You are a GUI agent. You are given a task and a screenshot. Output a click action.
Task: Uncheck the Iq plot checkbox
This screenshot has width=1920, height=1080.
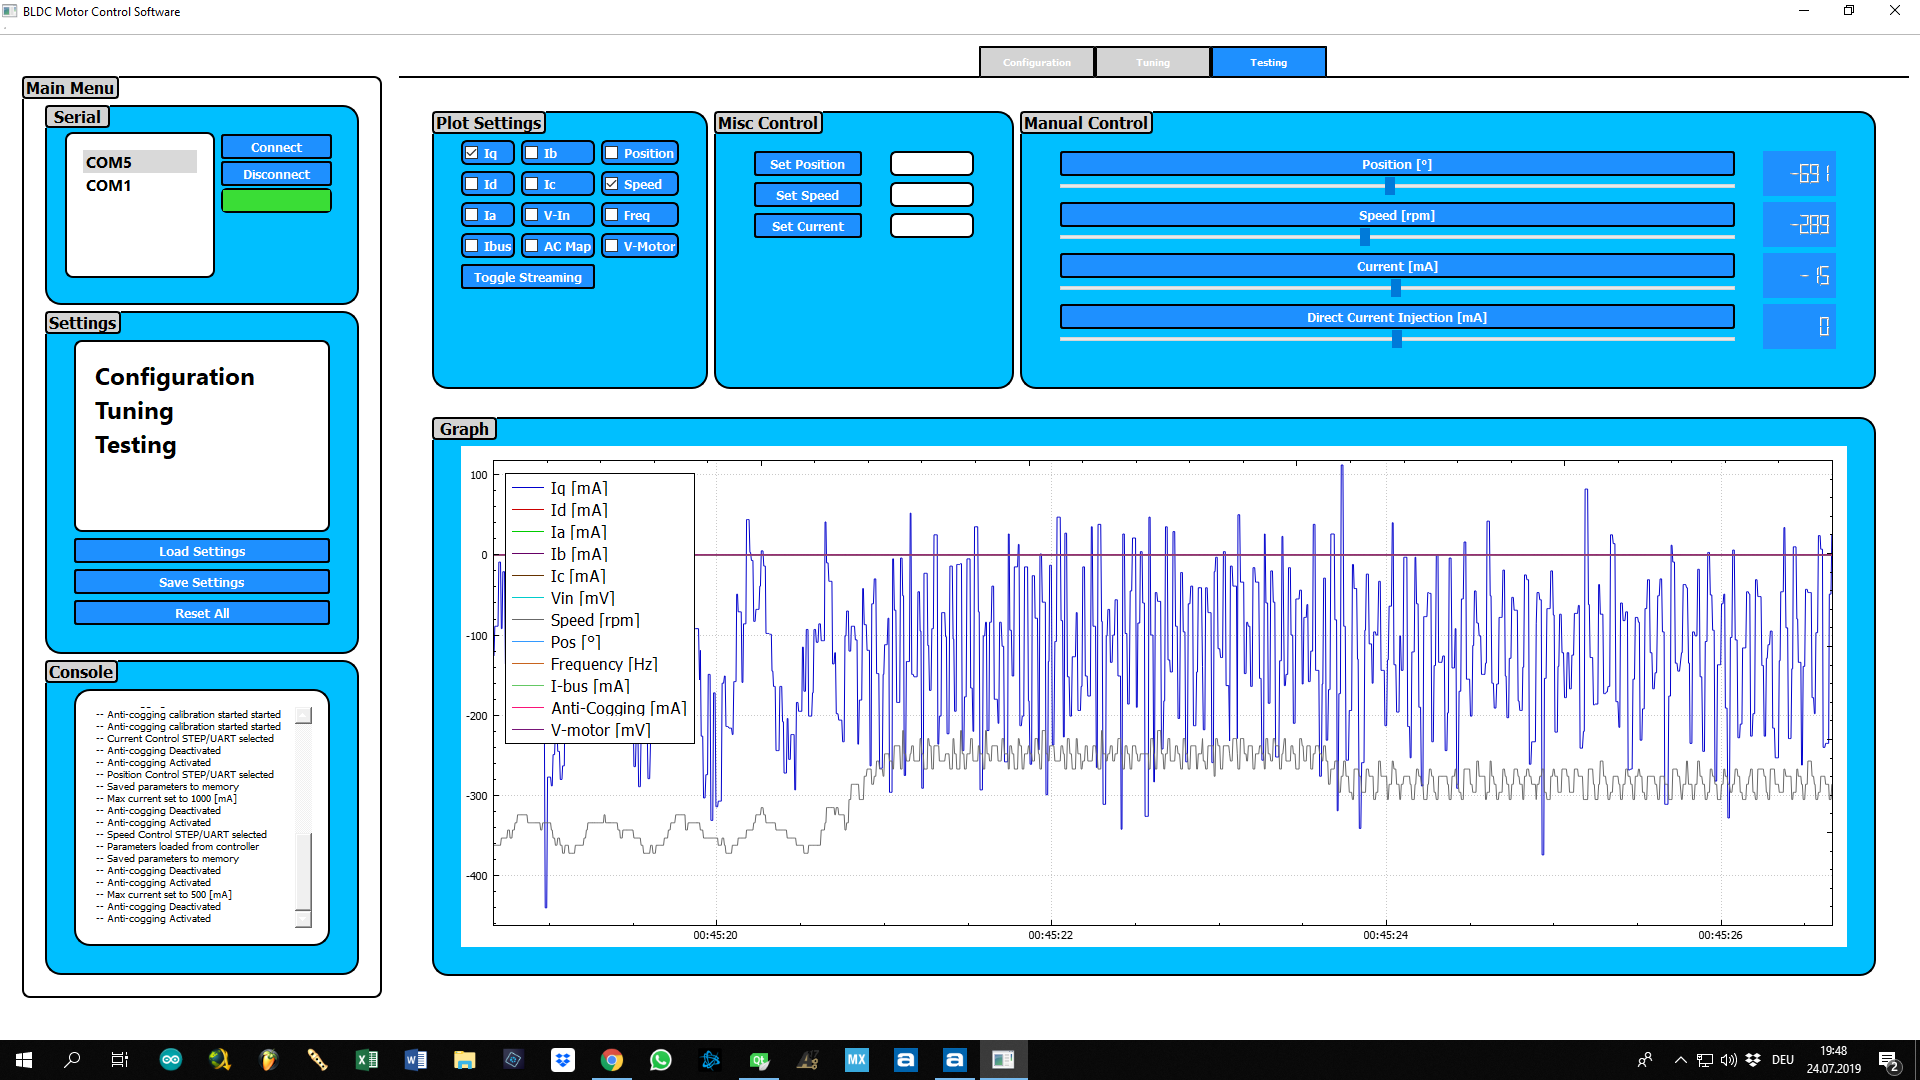click(472, 153)
